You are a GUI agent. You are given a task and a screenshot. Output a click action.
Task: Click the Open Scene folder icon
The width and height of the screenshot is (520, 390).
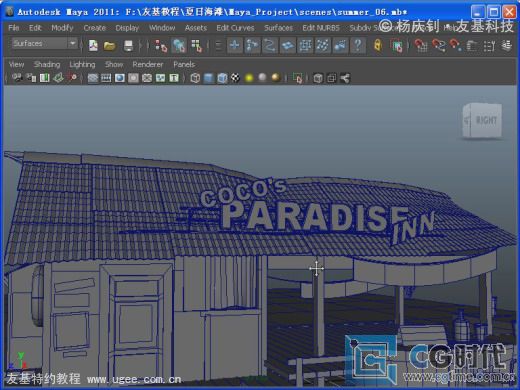(109, 46)
